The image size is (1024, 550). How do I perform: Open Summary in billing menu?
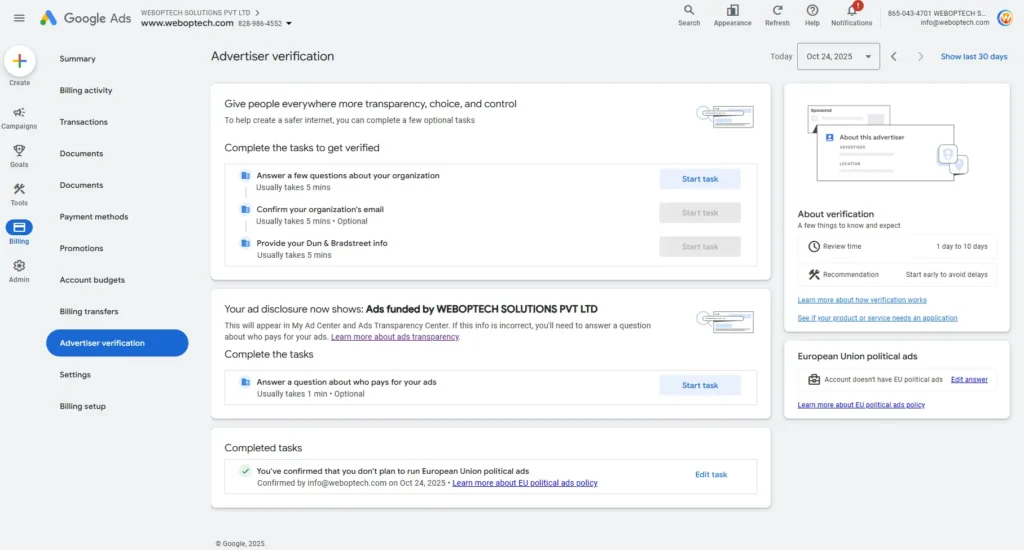[78, 59]
